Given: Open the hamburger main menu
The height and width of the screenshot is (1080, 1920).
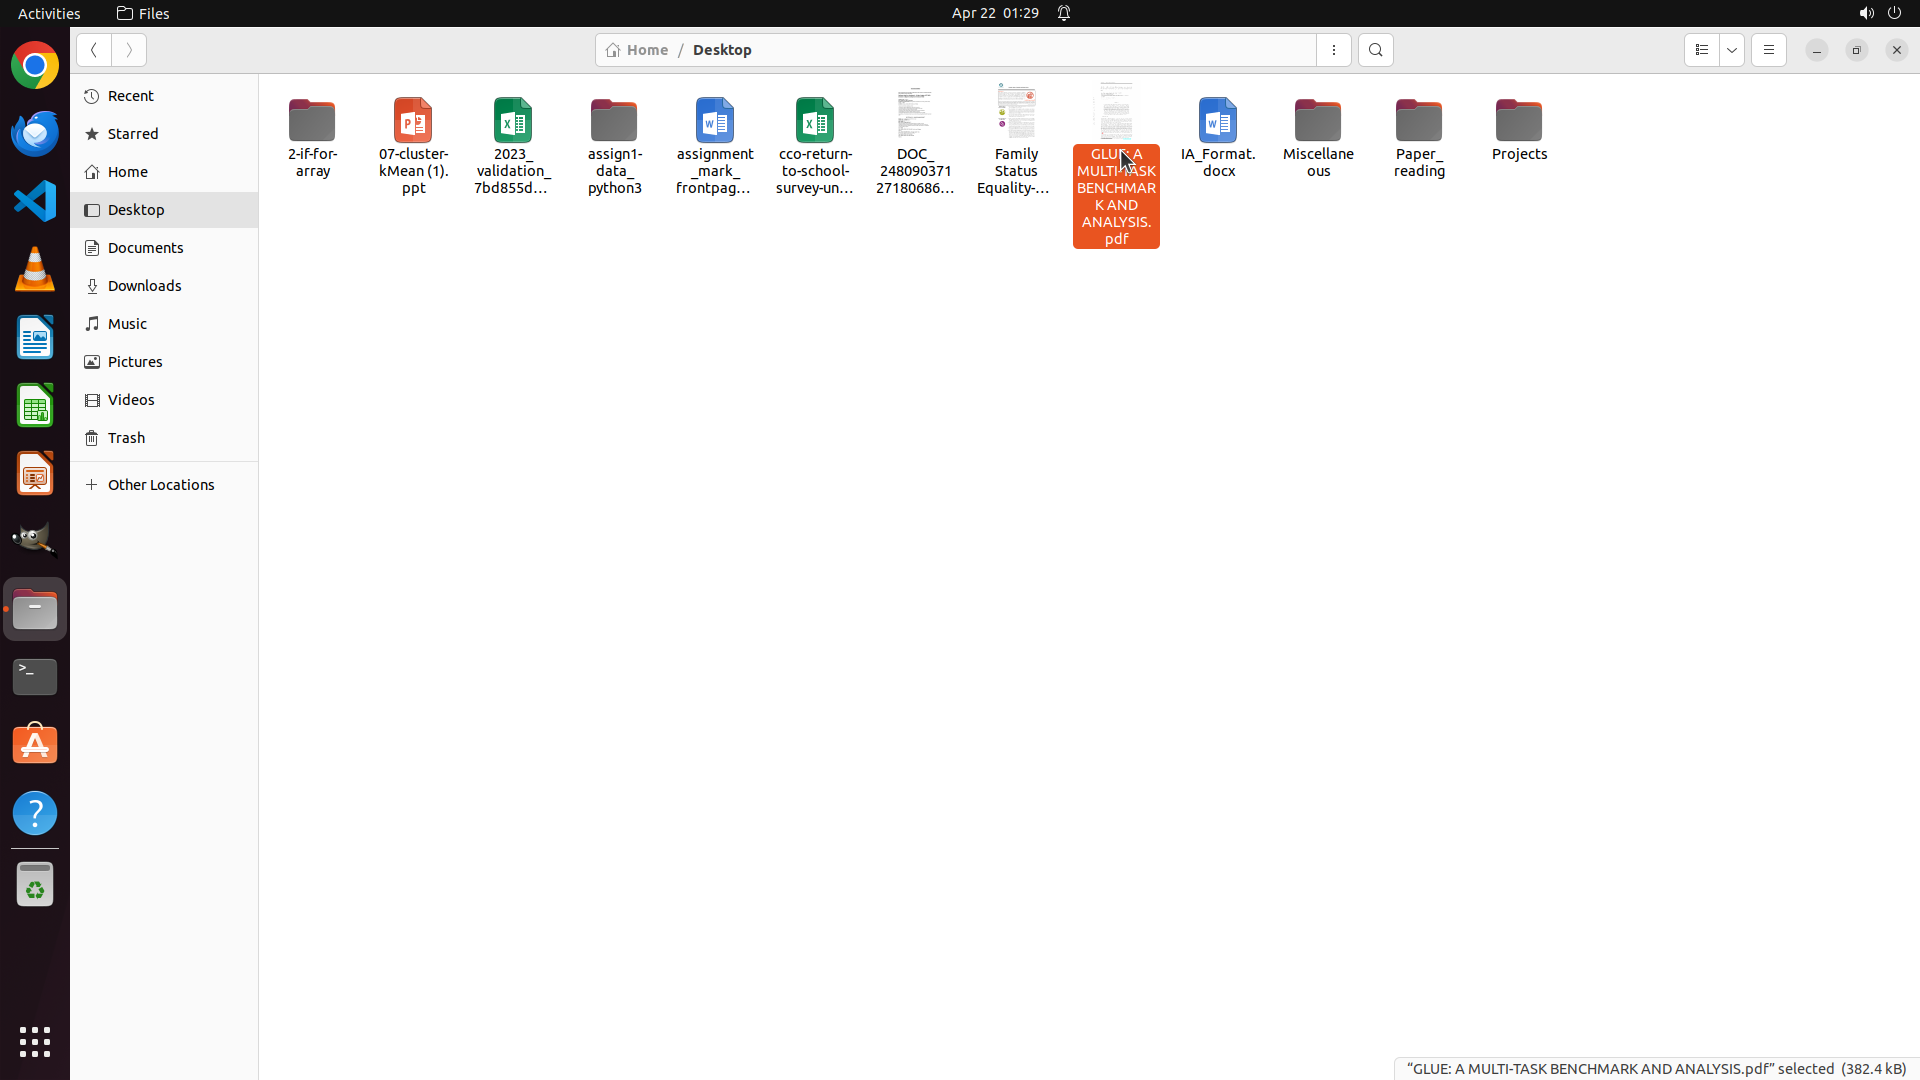Looking at the screenshot, I should click(x=1768, y=50).
